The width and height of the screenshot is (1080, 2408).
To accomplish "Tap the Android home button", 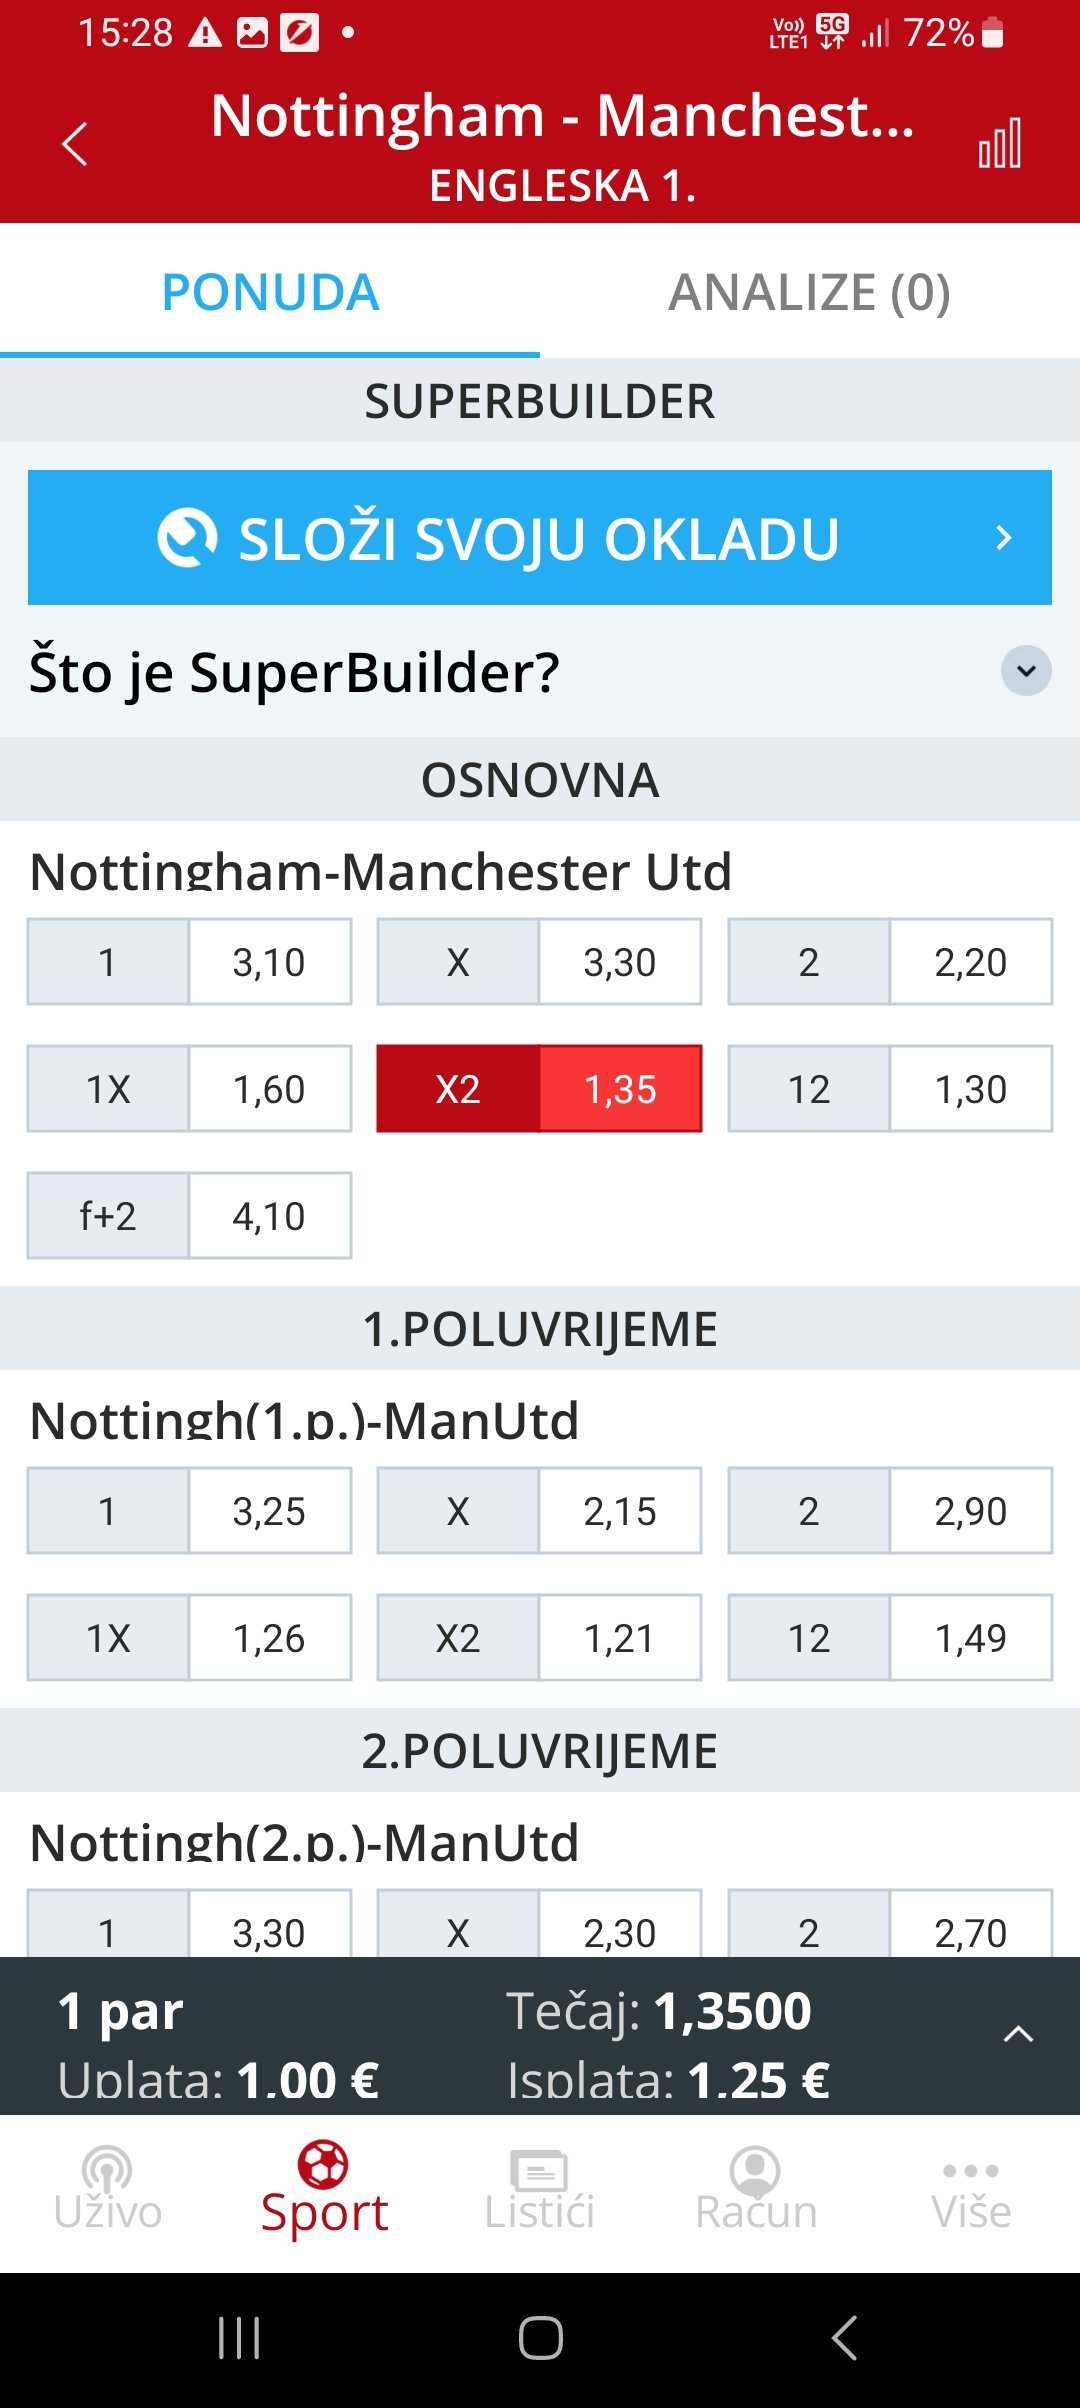I will click(541, 2338).
